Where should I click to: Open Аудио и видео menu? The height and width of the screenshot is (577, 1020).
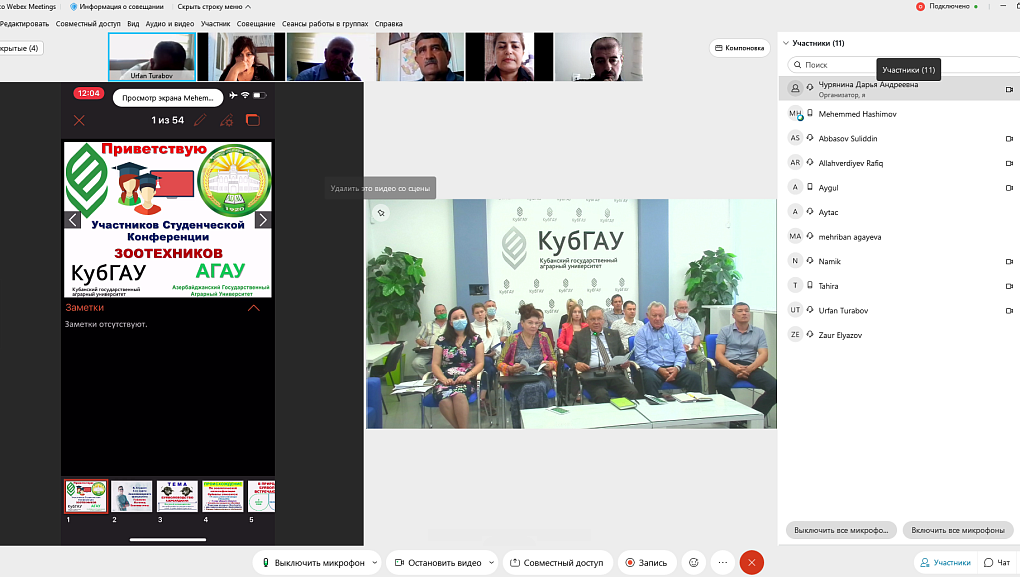(x=170, y=23)
